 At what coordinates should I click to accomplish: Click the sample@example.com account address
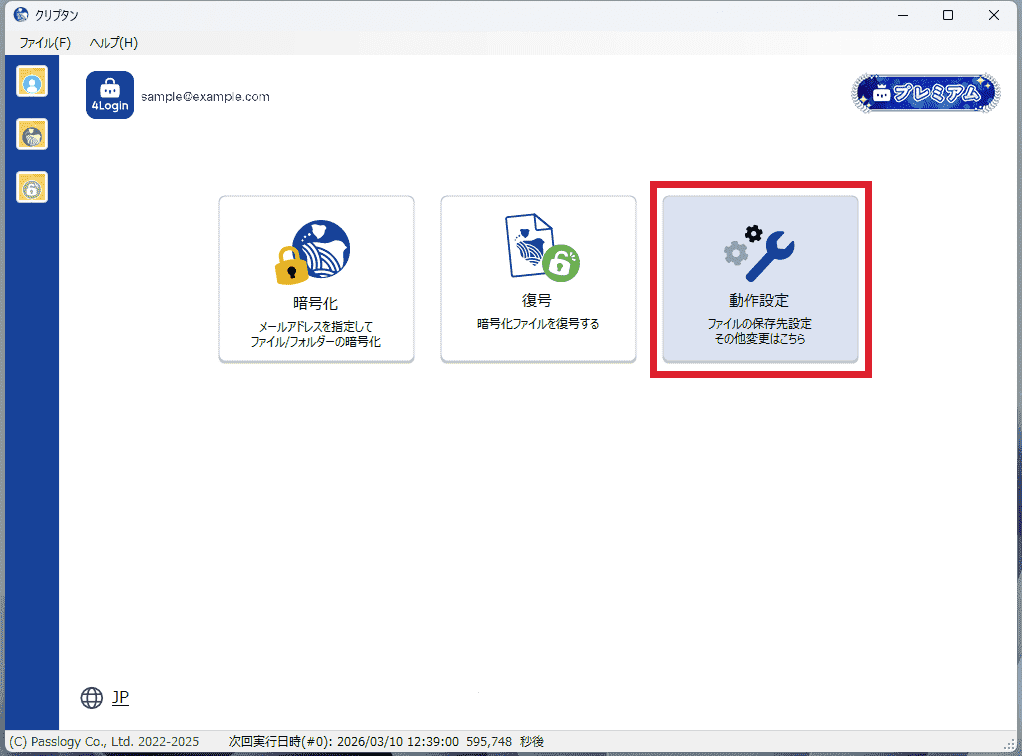point(205,97)
